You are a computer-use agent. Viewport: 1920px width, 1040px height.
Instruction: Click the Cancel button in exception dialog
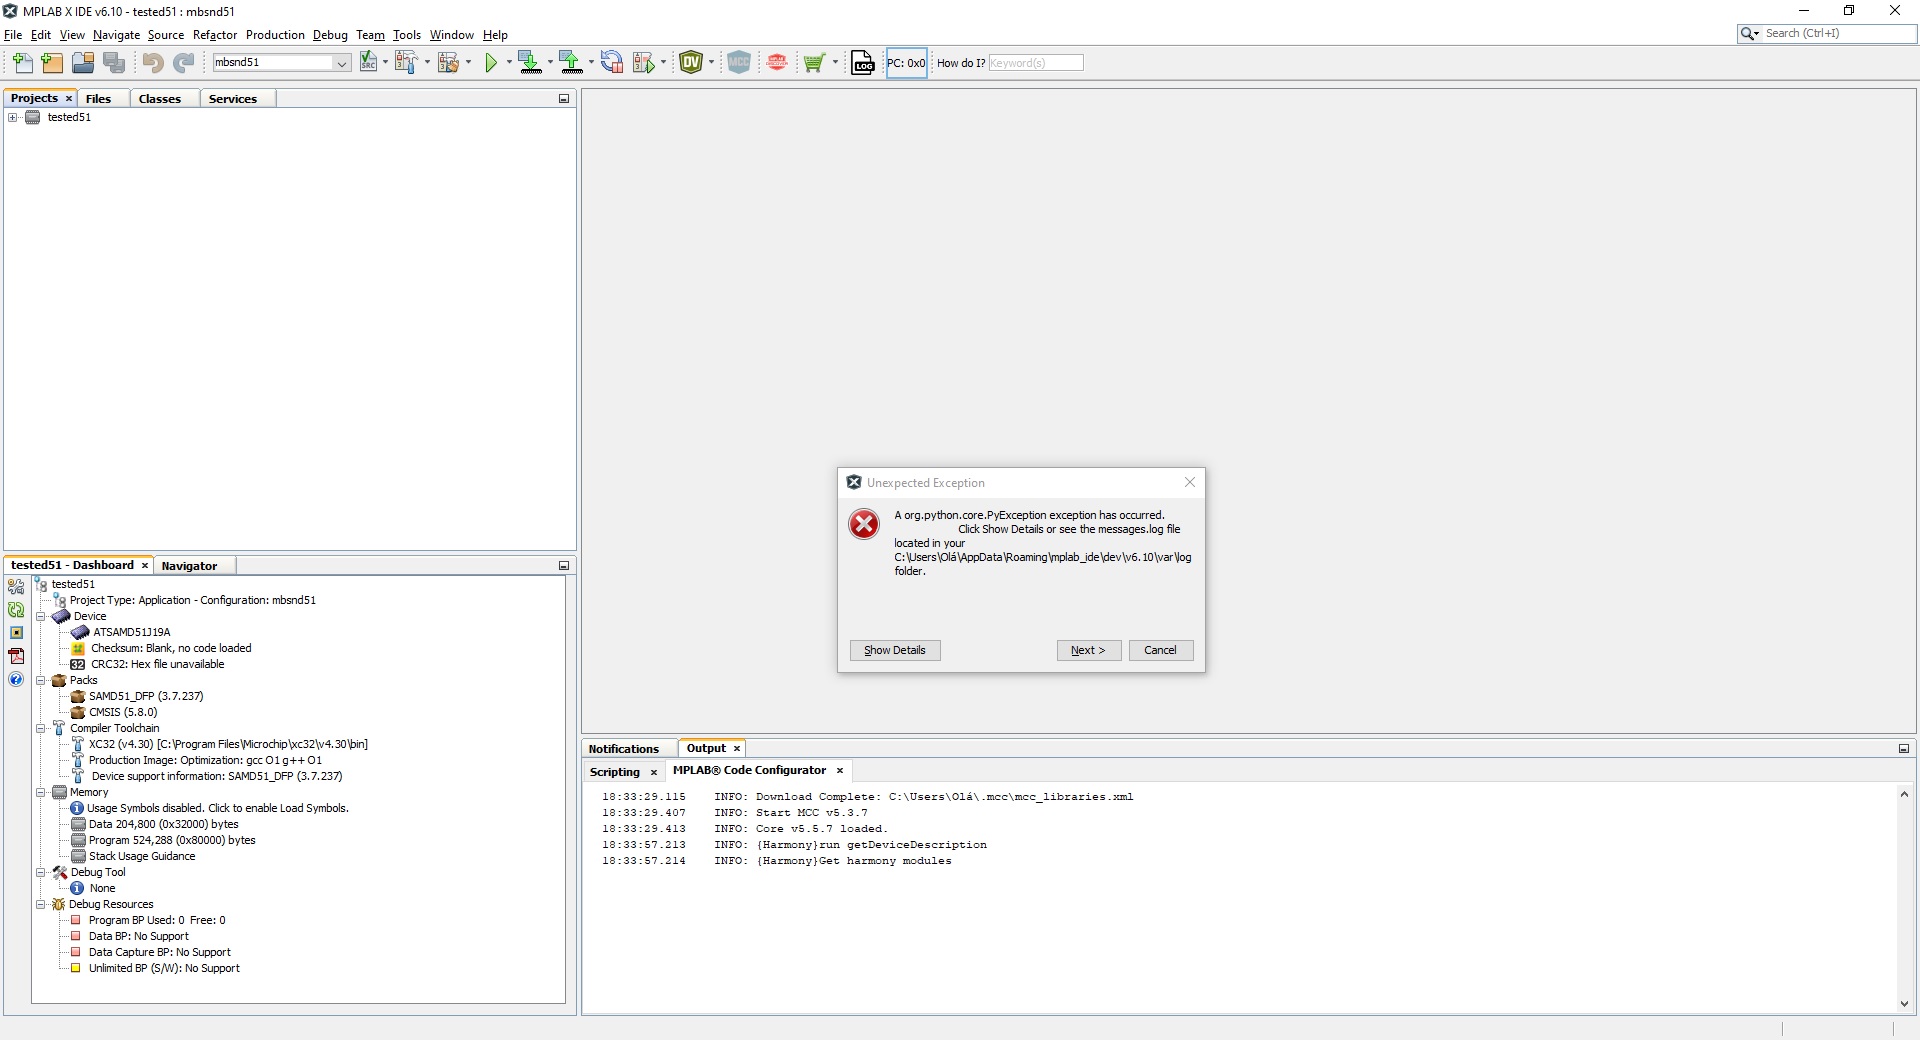[1160, 650]
